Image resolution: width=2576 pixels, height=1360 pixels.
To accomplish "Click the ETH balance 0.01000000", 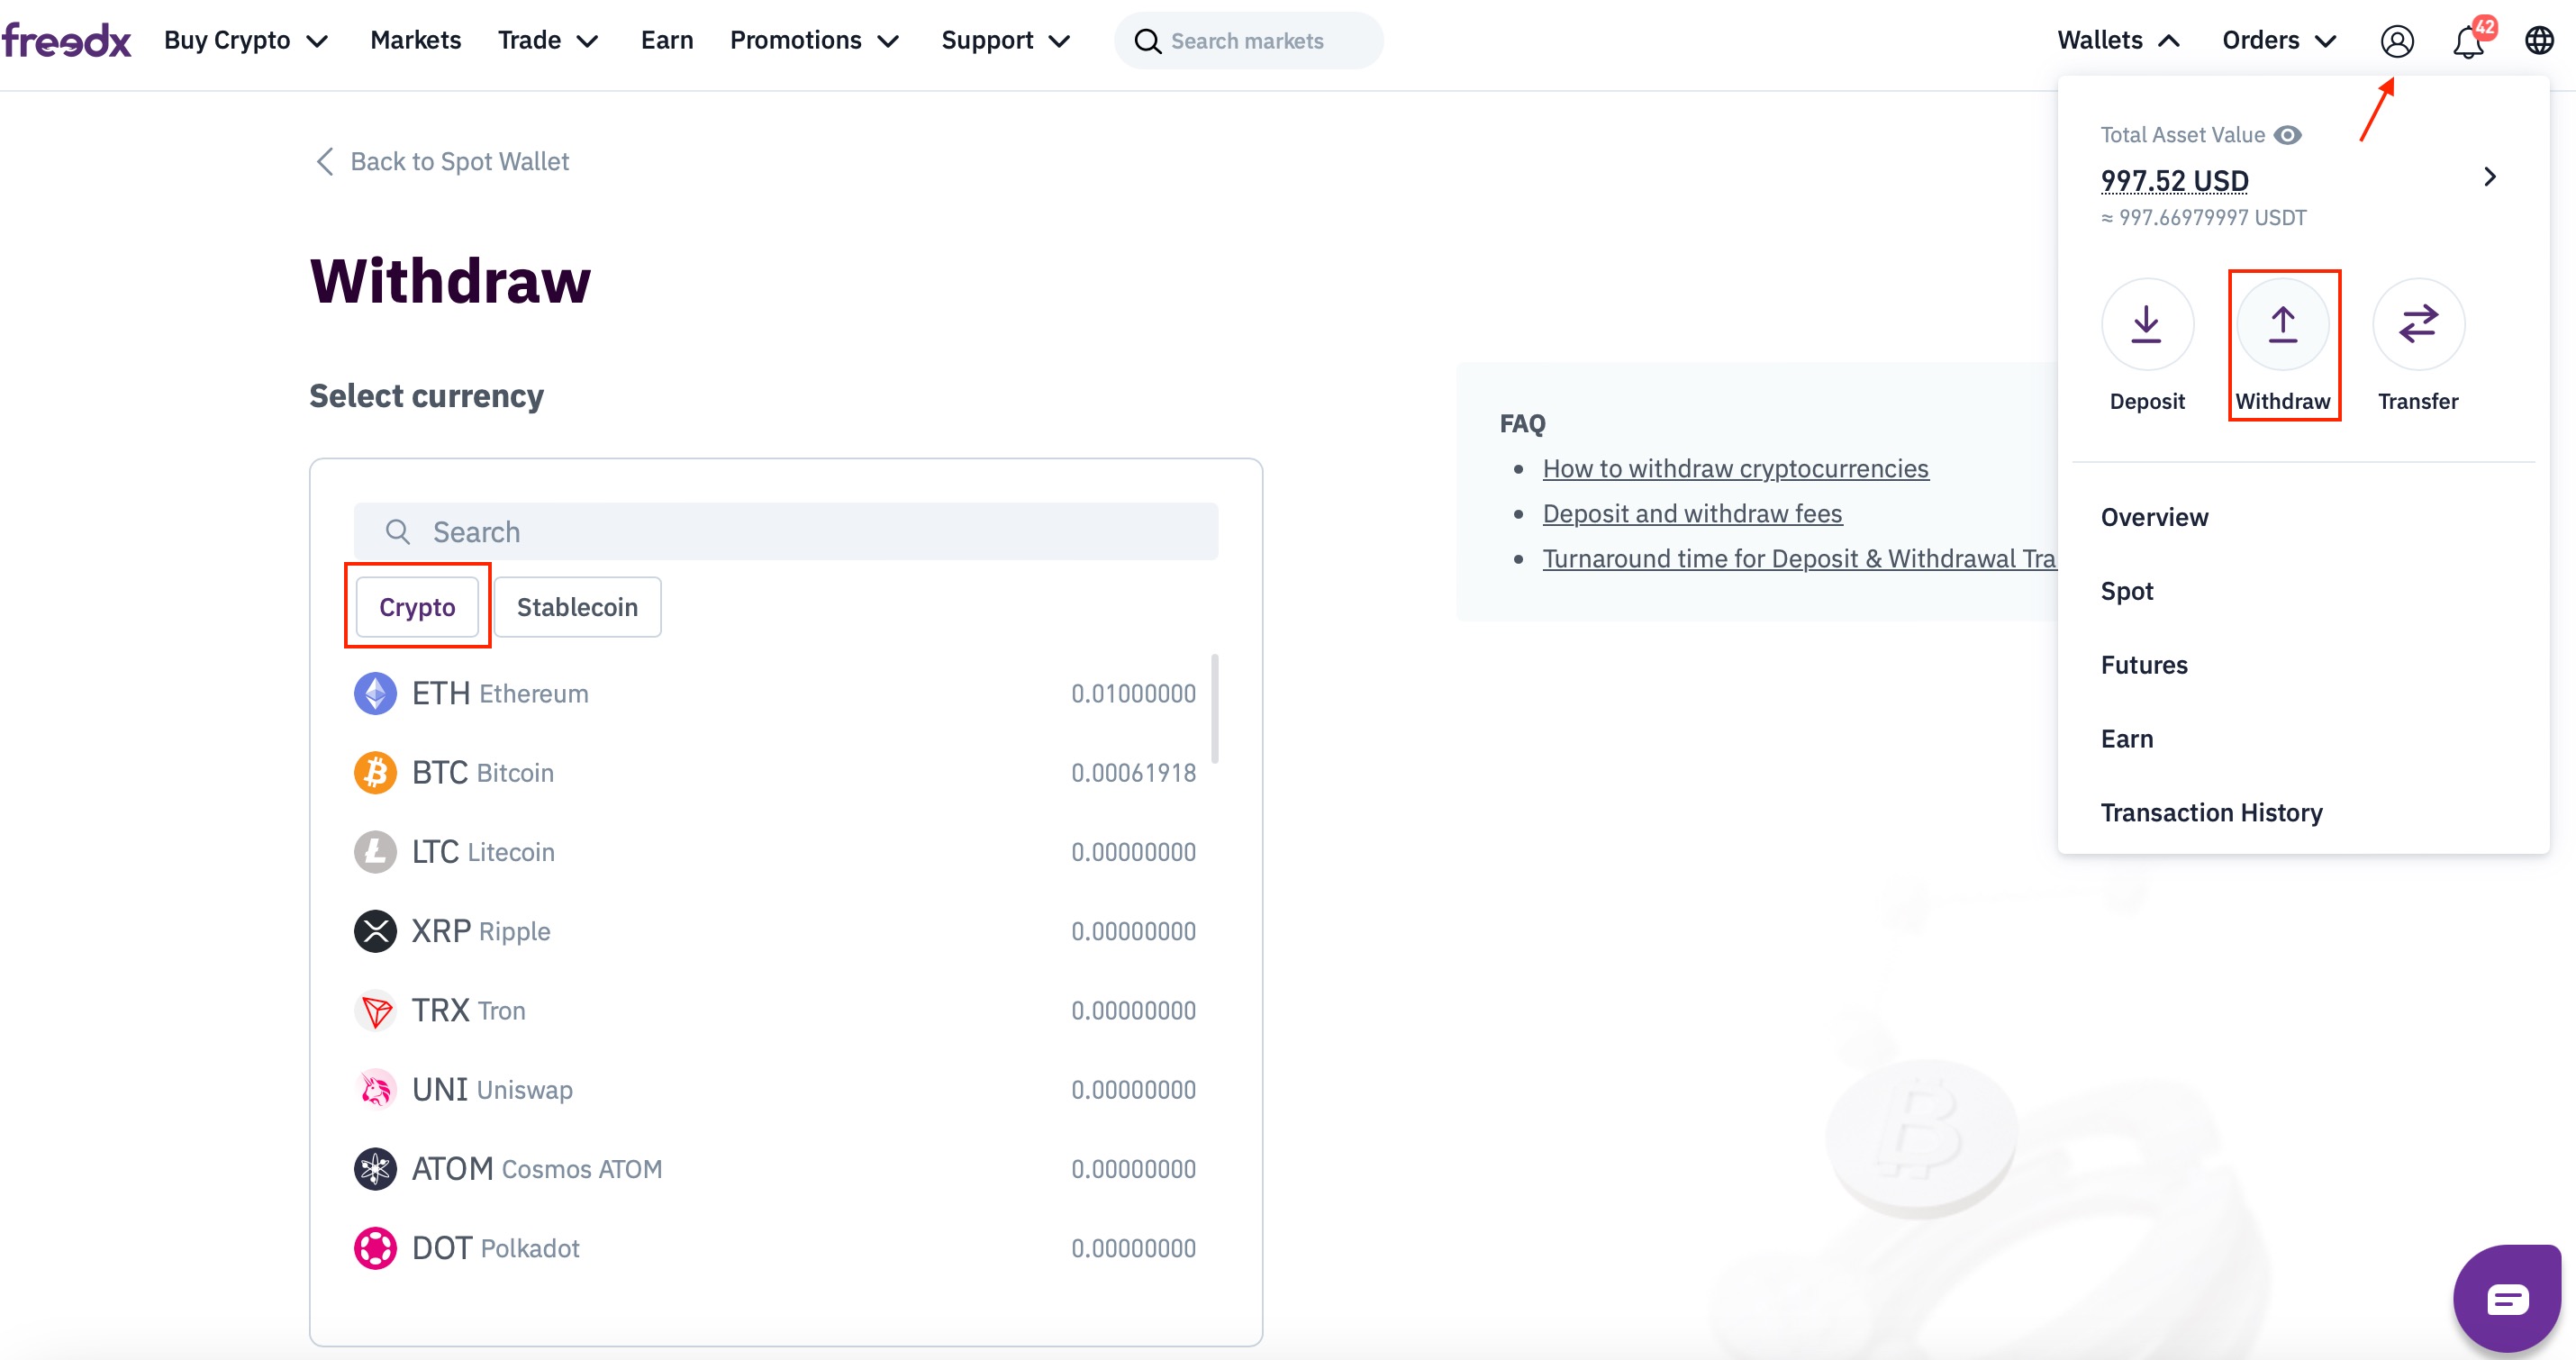I will [1133, 693].
